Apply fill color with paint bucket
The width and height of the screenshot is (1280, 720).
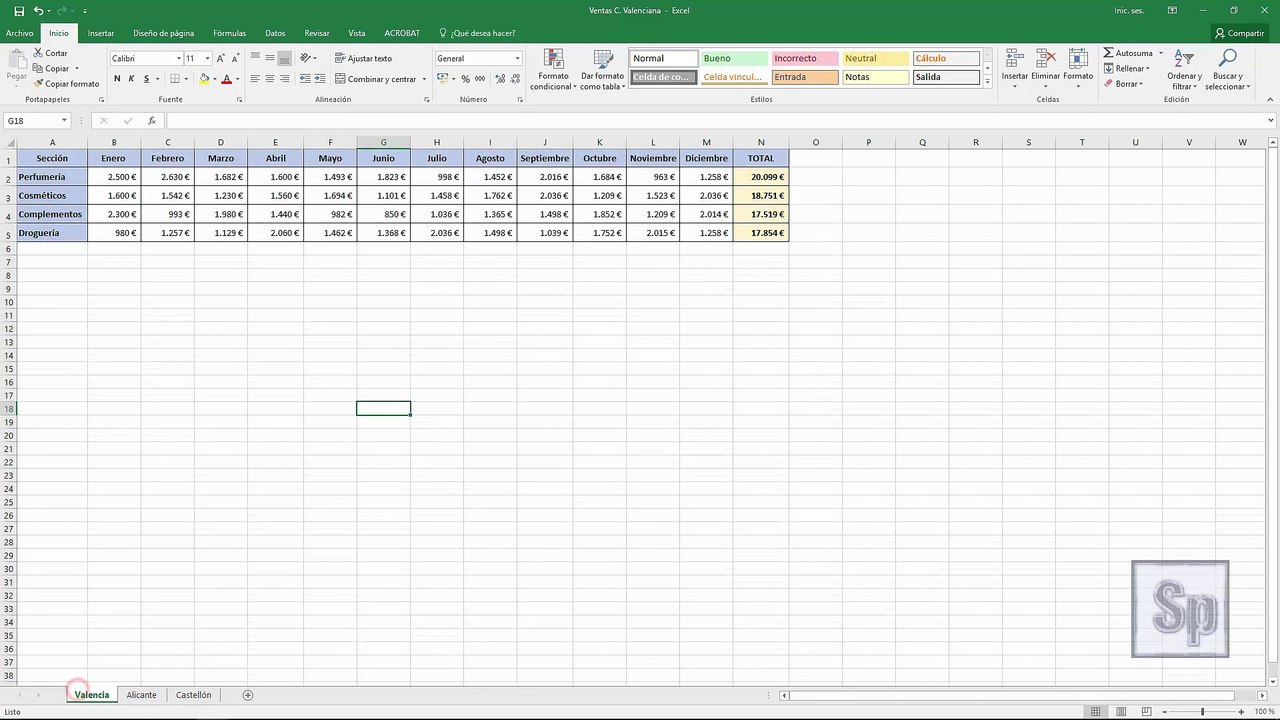click(x=204, y=79)
